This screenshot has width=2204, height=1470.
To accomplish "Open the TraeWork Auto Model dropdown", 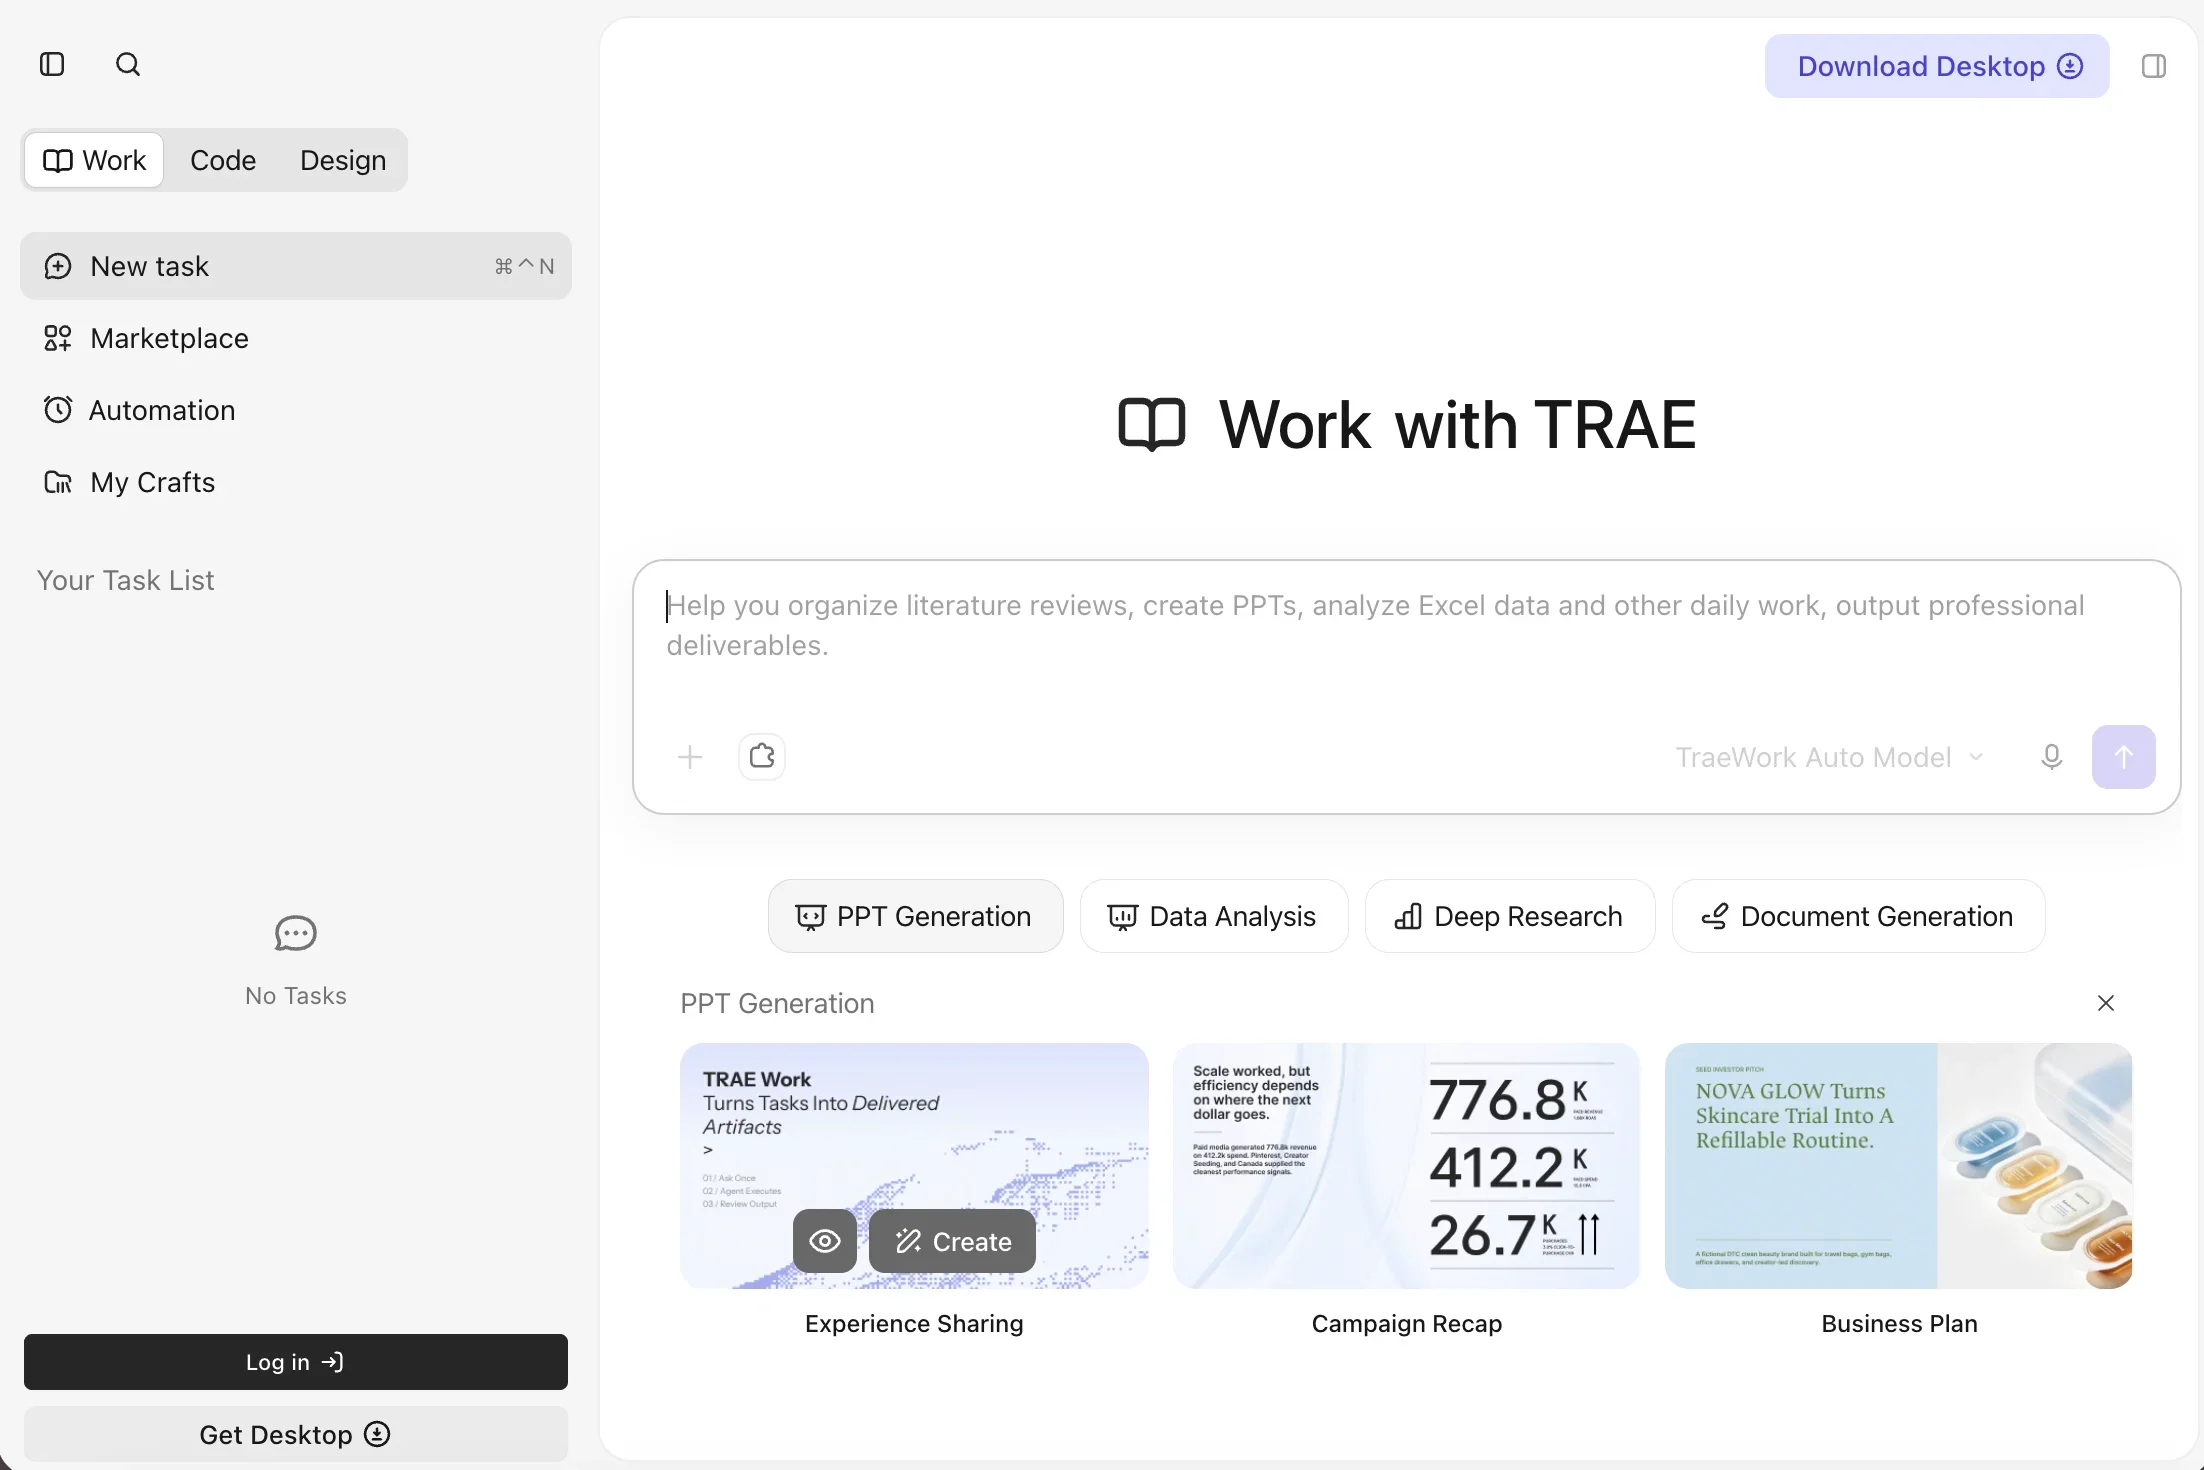I will click(x=1830, y=757).
